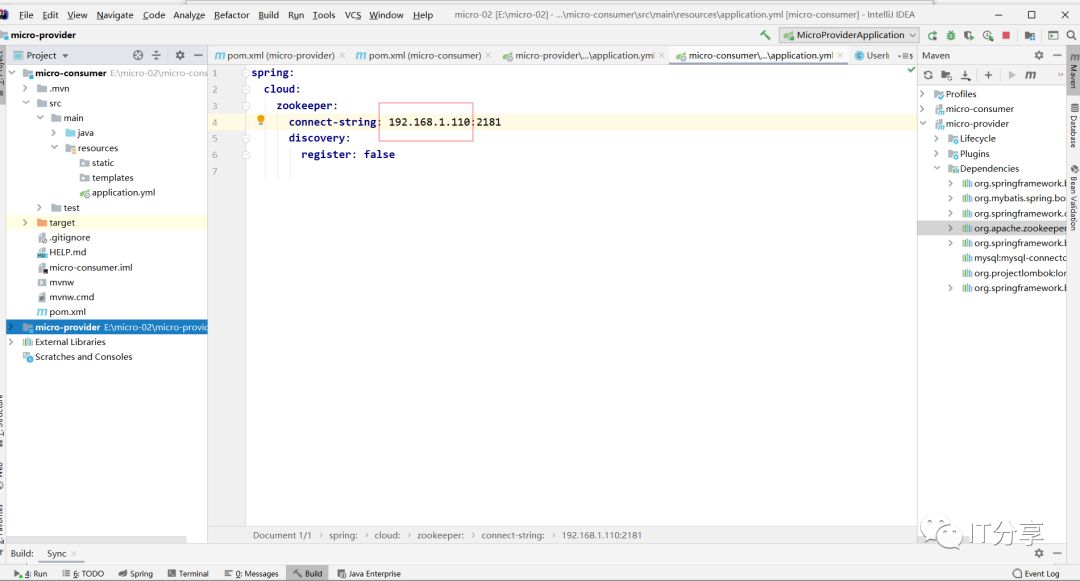This screenshot has width=1080, height=581.
Task: Click the yellow intention light bulb on line 4
Action: [260, 120]
